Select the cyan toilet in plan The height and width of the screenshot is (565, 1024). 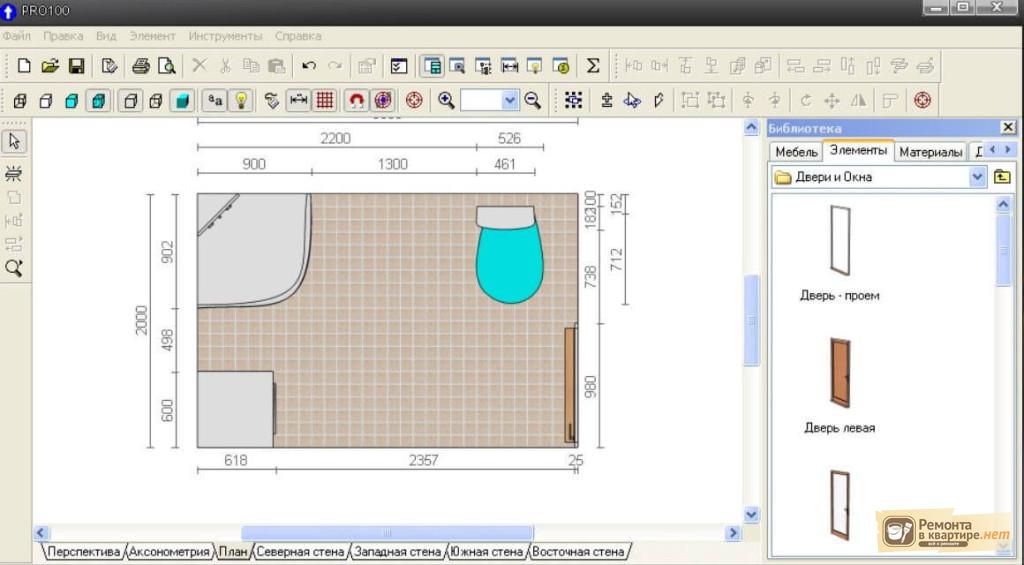click(x=509, y=255)
